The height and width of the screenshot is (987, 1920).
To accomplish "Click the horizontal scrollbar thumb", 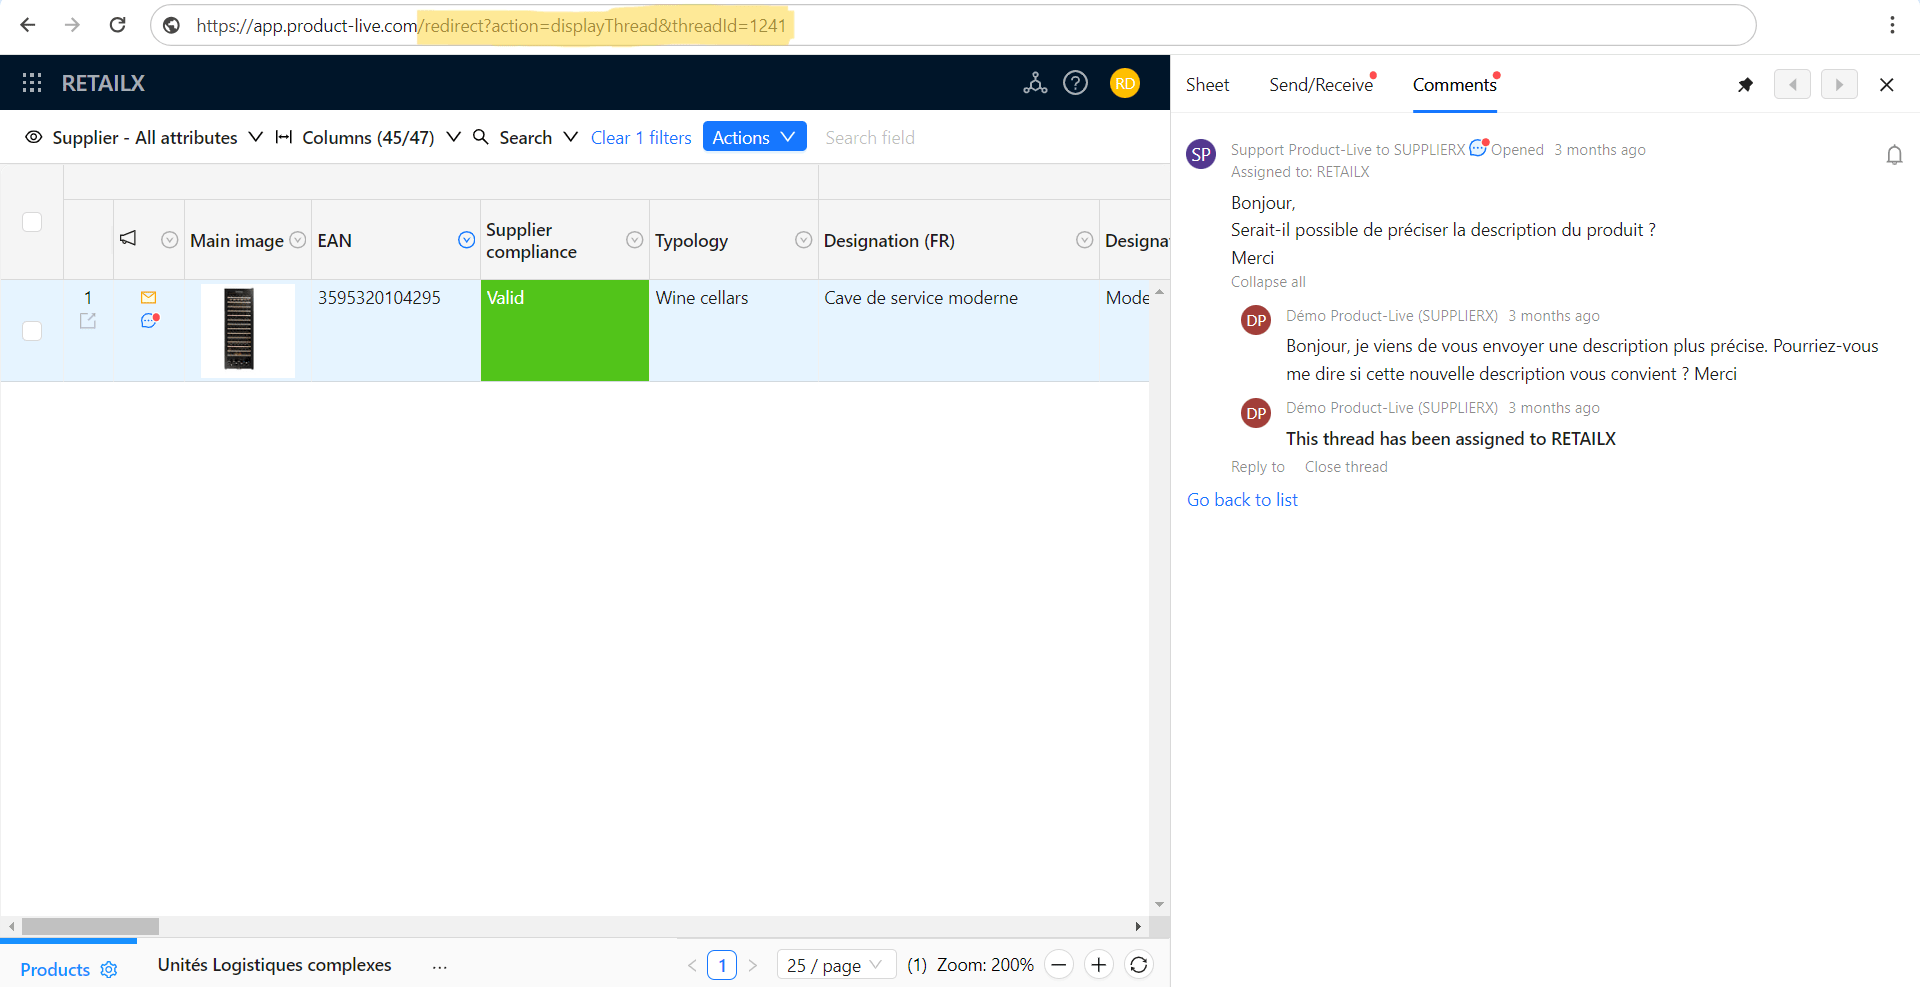I will click(90, 927).
